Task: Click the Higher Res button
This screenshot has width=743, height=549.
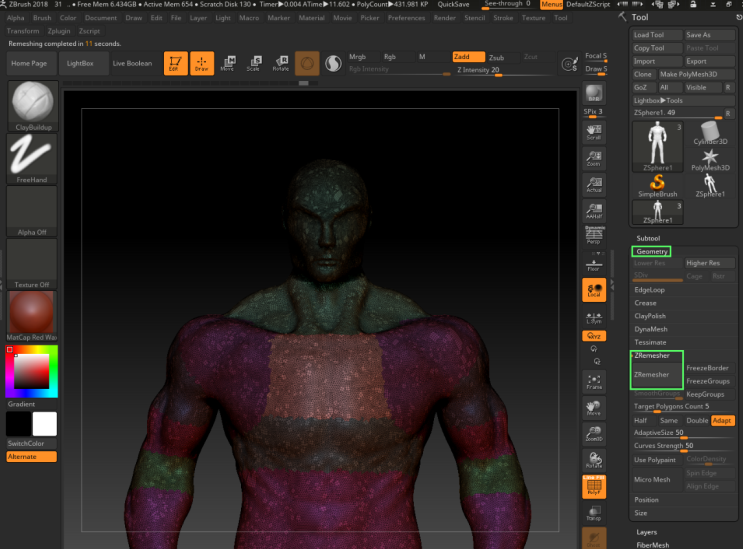Action: tap(709, 263)
